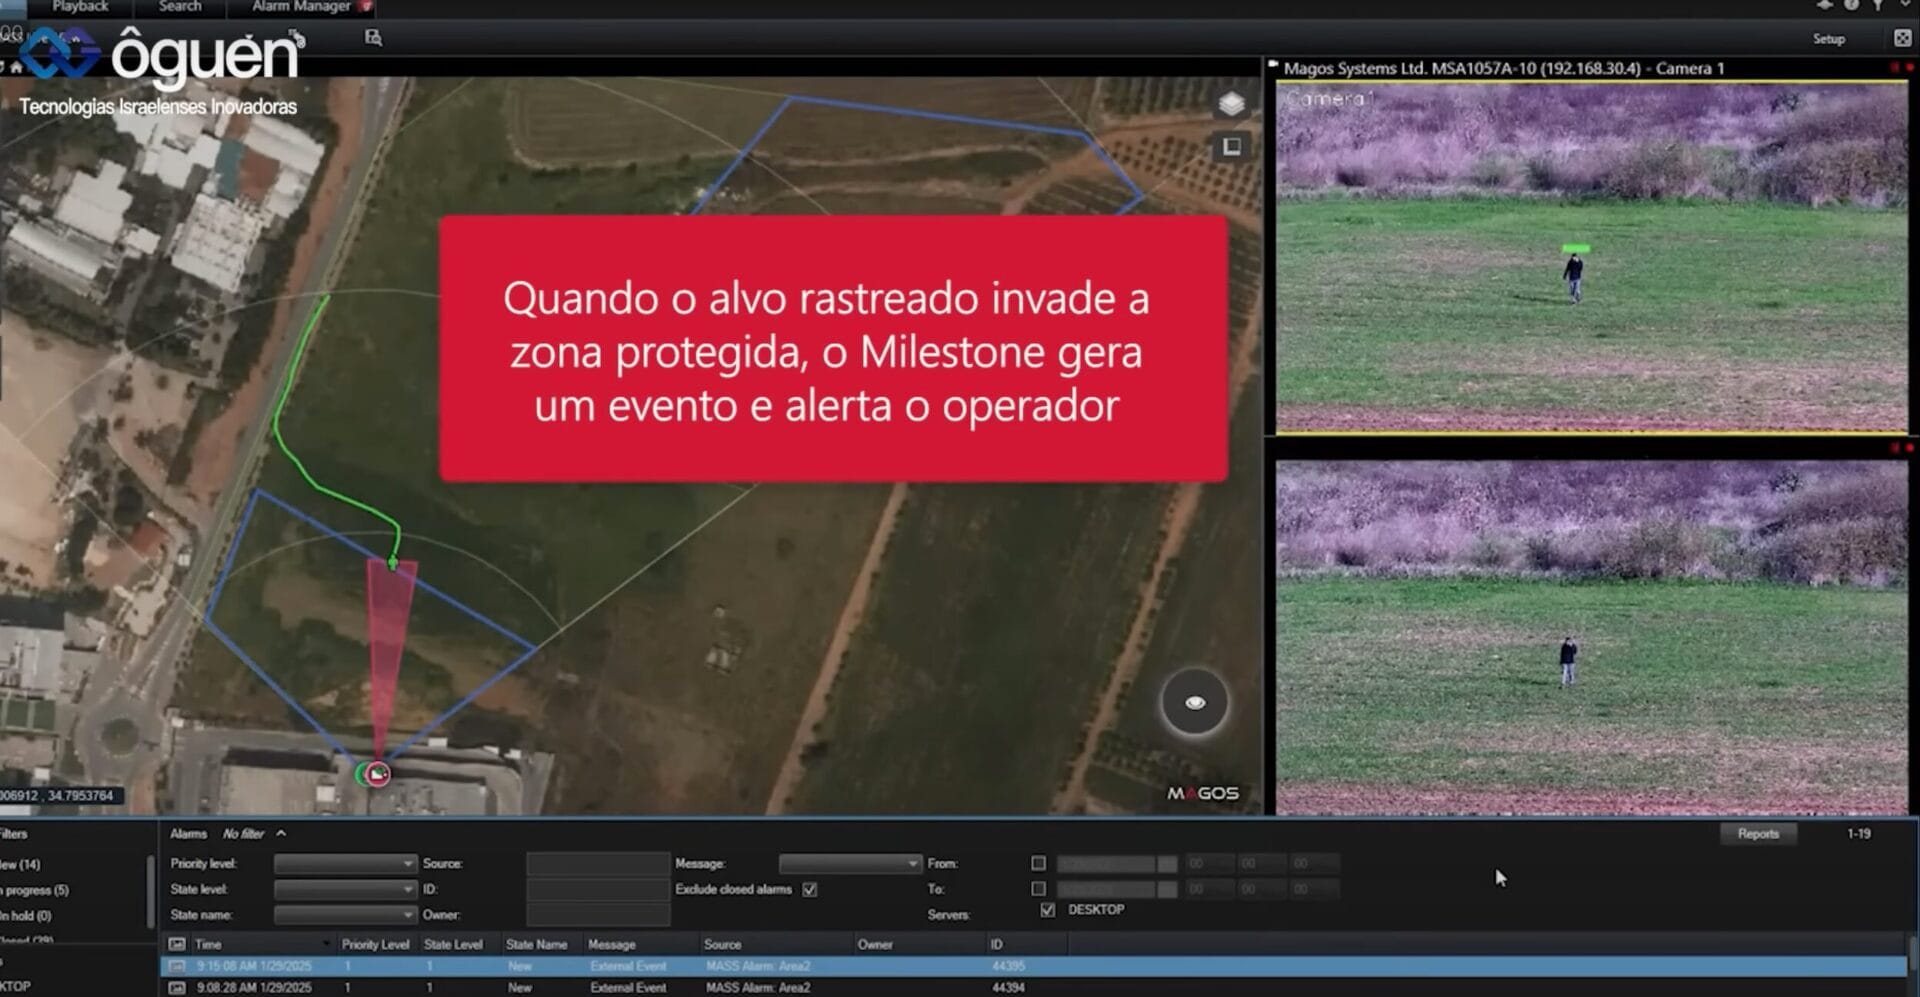Viewport: 1920px width, 997px height.
Task: Click the Setup button
Action: pos(1828,39)
